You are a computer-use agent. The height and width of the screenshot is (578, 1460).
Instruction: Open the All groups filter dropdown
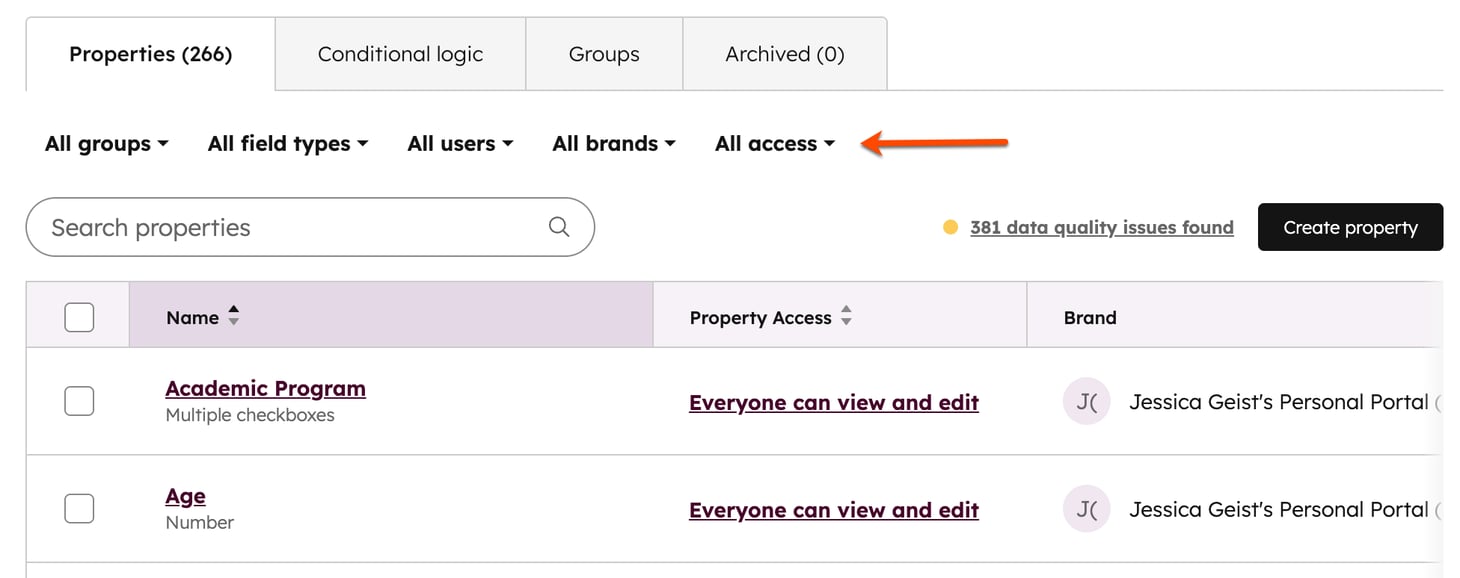[x=106, y=144]
